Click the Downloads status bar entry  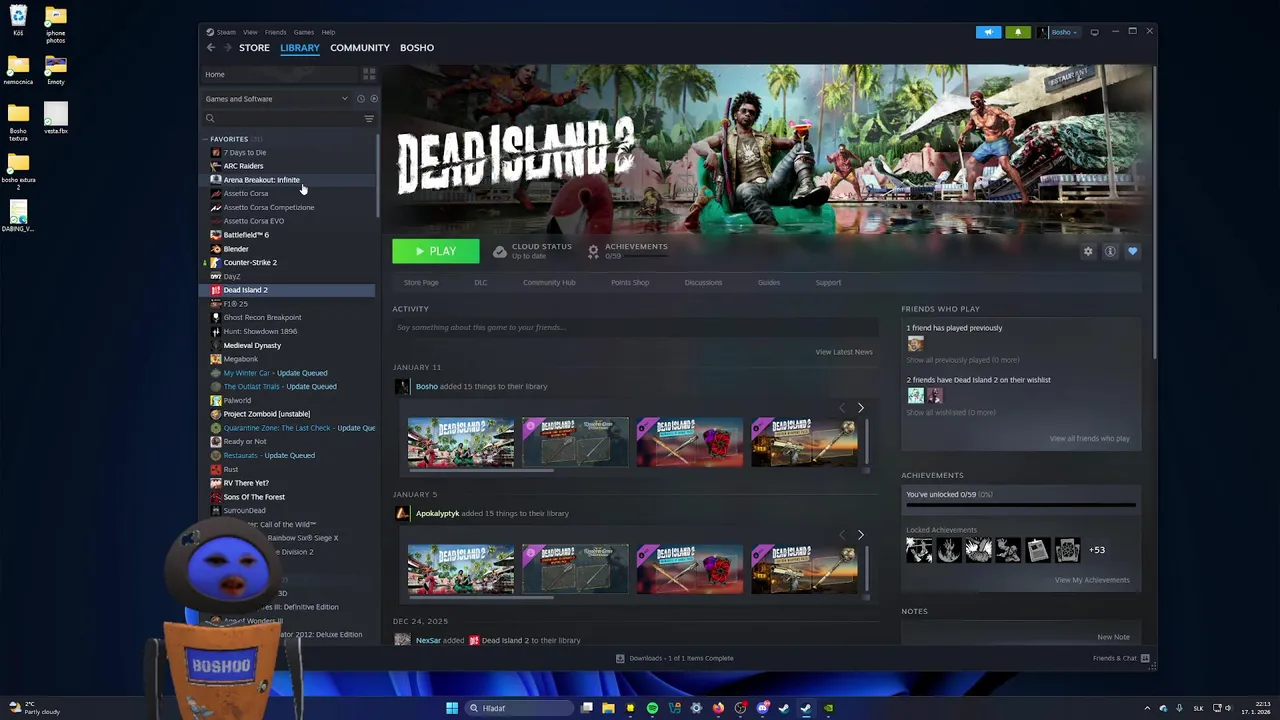point(675,658)
